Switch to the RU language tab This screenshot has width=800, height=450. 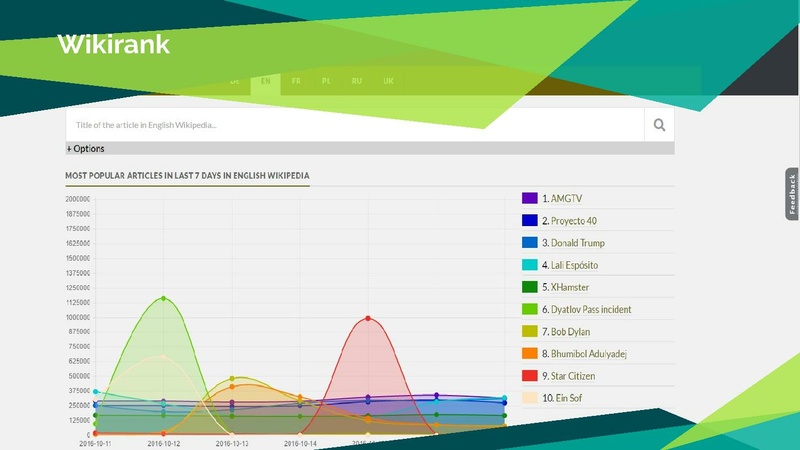356,81
